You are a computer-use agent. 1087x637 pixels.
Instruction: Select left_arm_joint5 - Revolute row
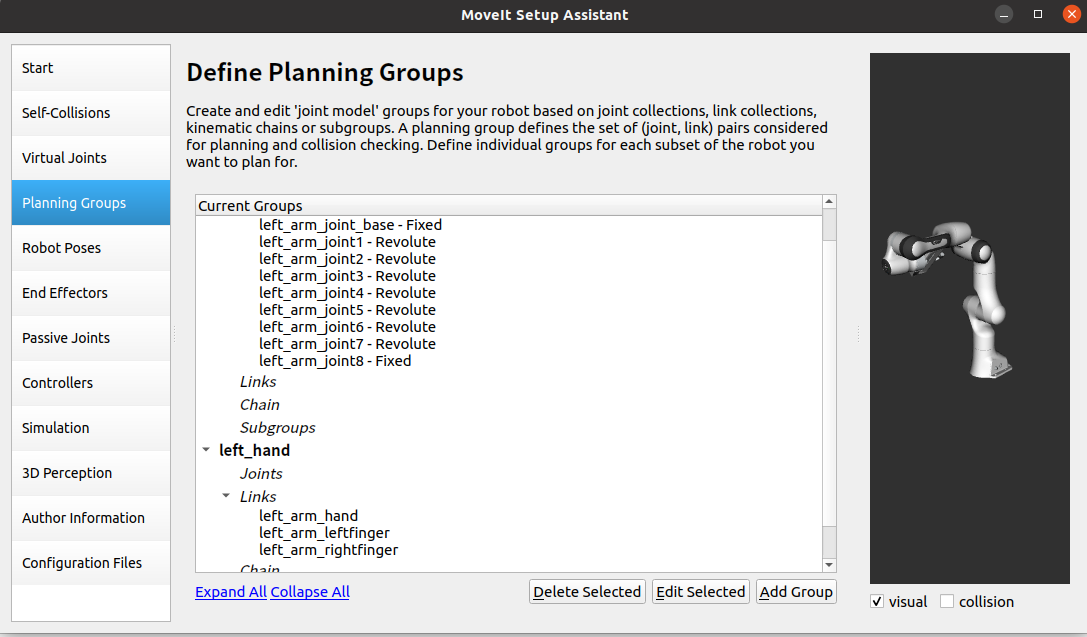point(347,310)
